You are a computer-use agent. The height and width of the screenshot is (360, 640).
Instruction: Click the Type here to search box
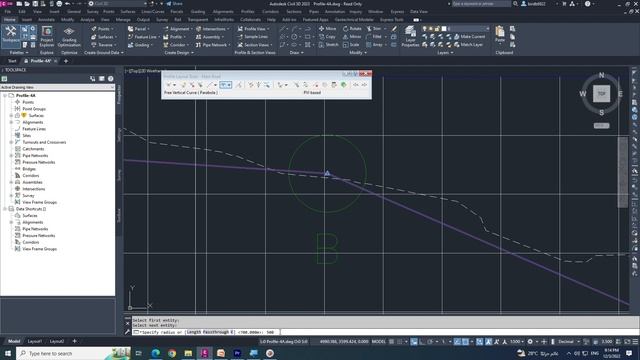(x=73, y=353)
